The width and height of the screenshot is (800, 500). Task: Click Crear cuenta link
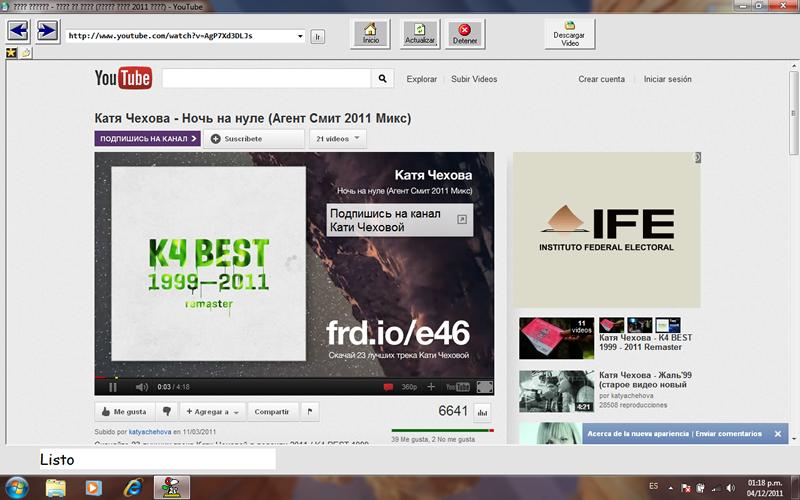601,79
